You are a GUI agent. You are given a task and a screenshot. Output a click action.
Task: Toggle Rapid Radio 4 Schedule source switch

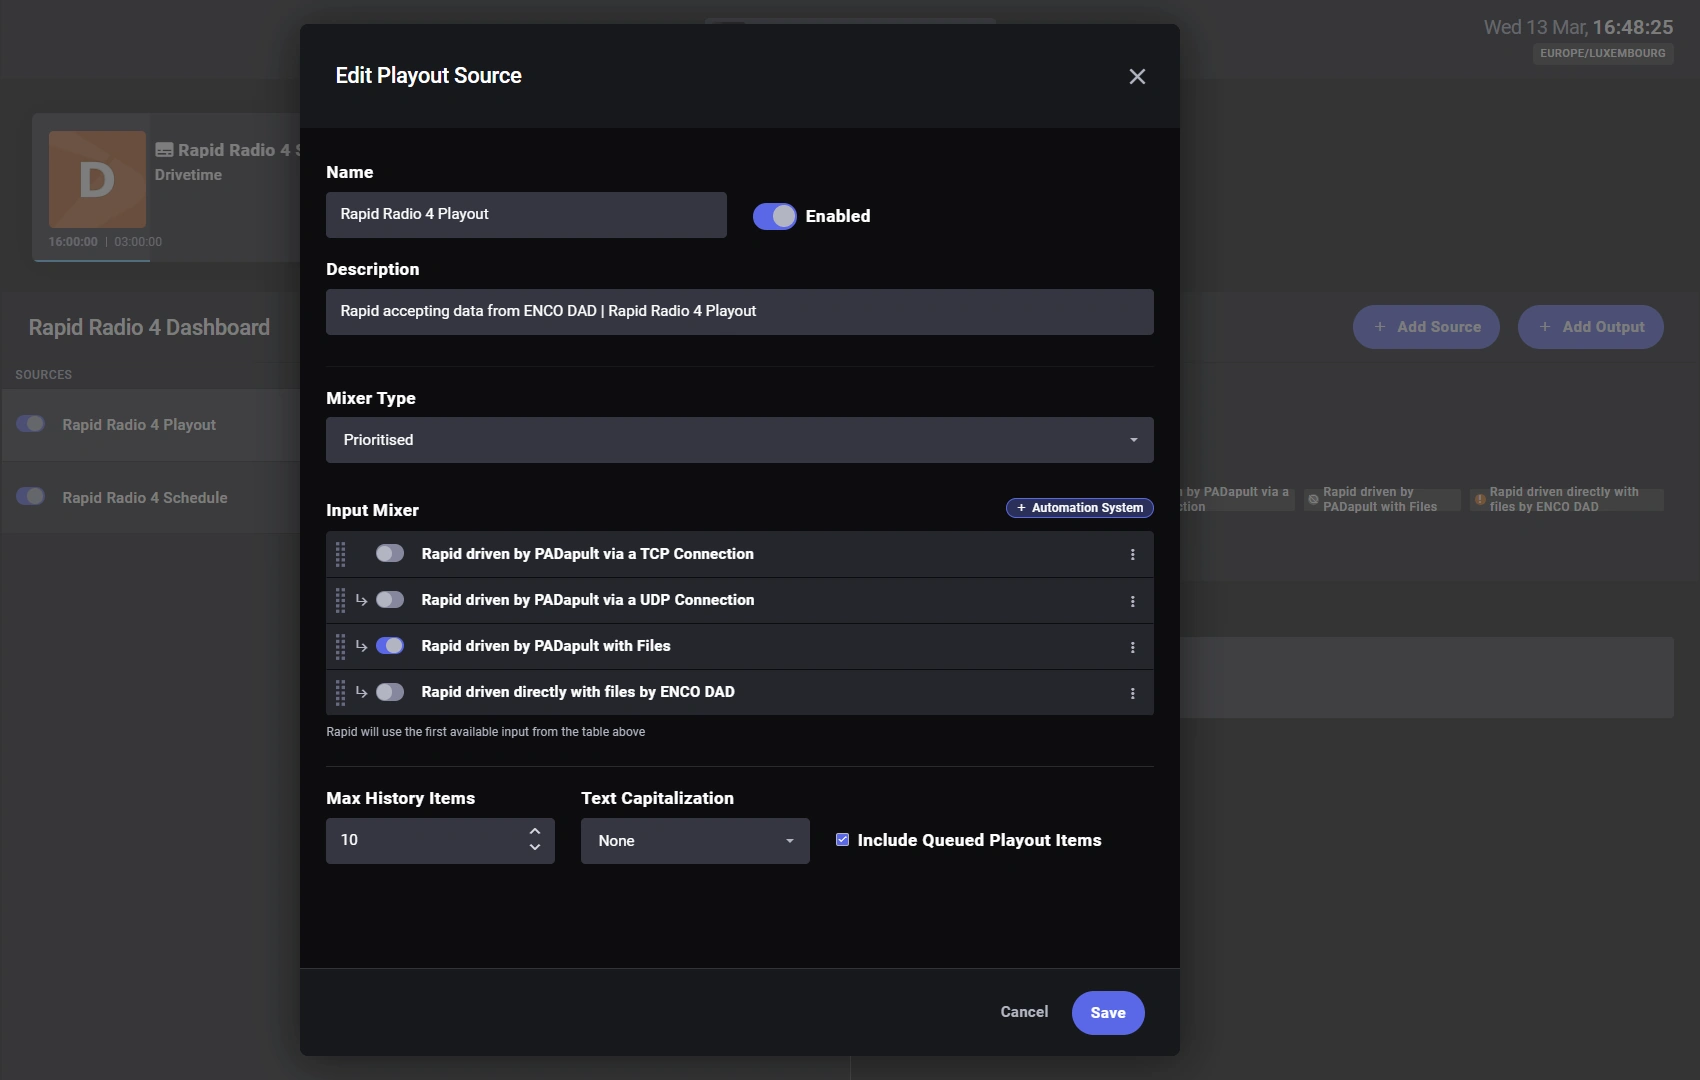click(31, 496)
